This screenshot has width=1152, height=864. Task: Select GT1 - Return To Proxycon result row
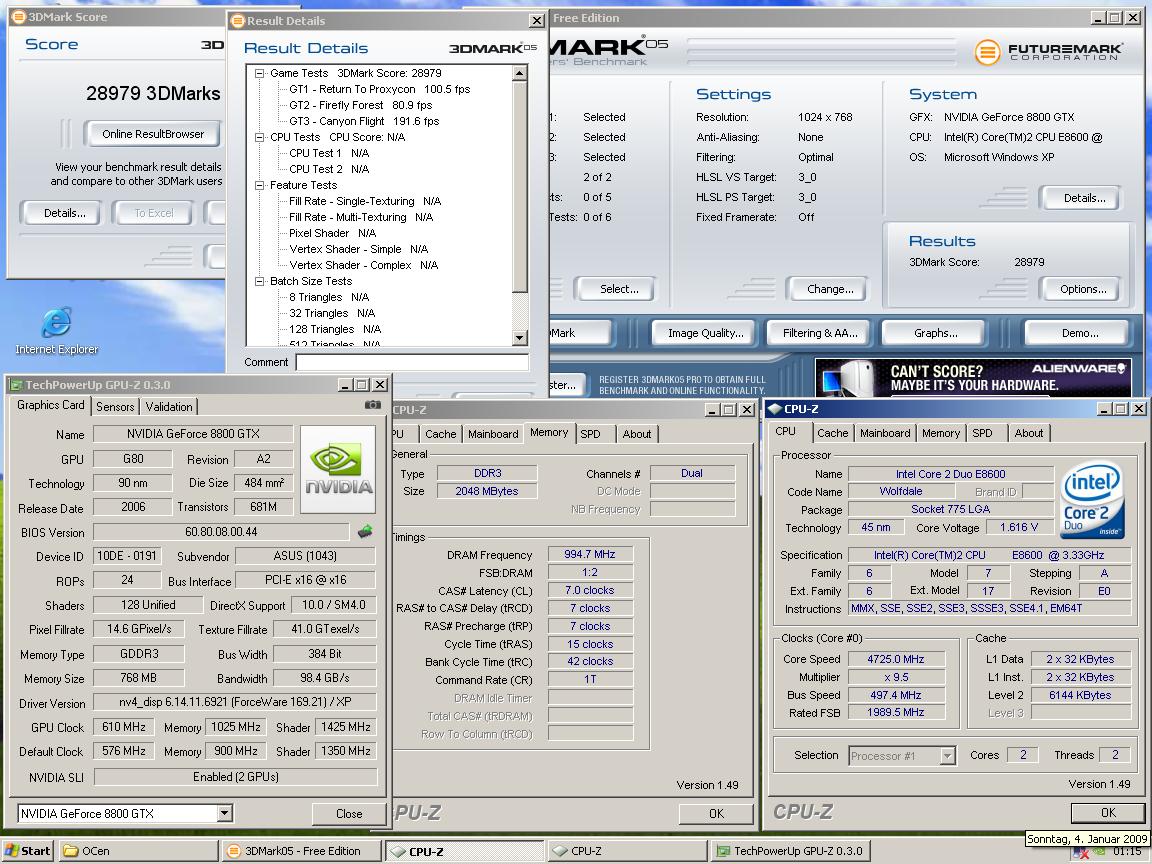tap(379, 90)
